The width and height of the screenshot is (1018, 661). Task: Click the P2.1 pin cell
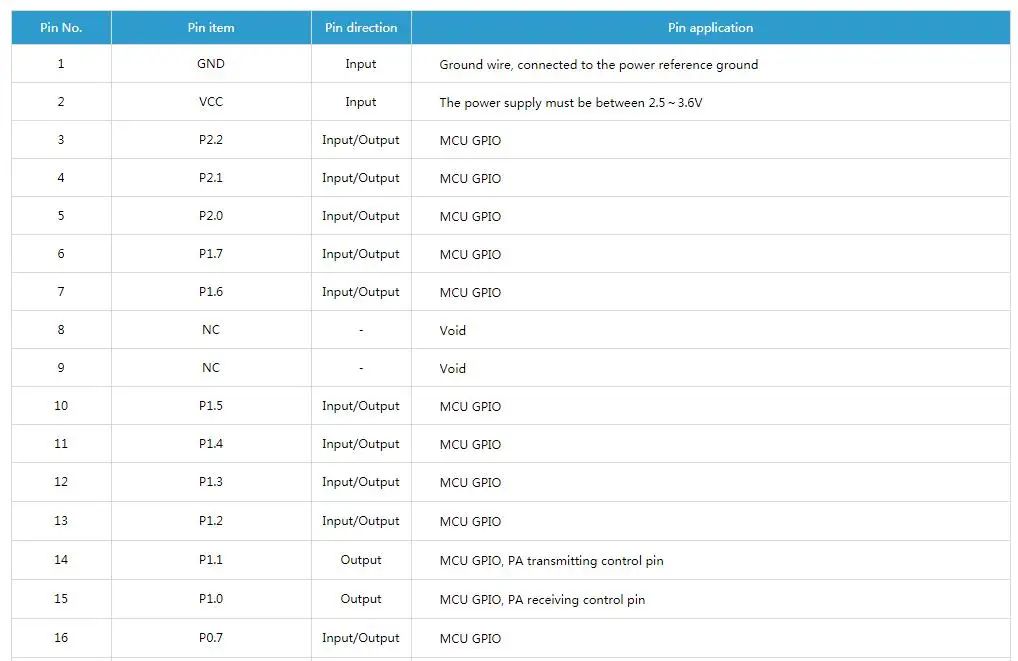tap(211, 178)
